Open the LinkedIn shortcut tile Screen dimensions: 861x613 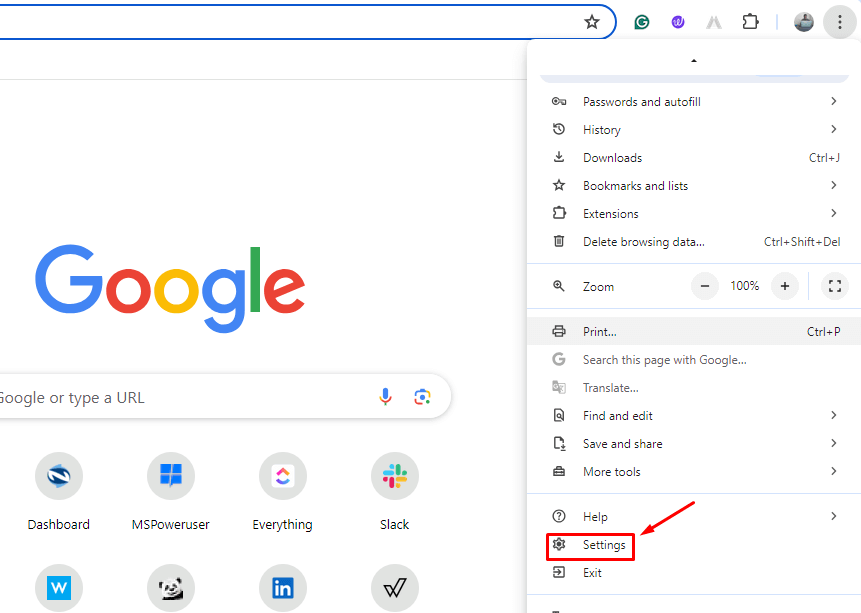point(283,588)
